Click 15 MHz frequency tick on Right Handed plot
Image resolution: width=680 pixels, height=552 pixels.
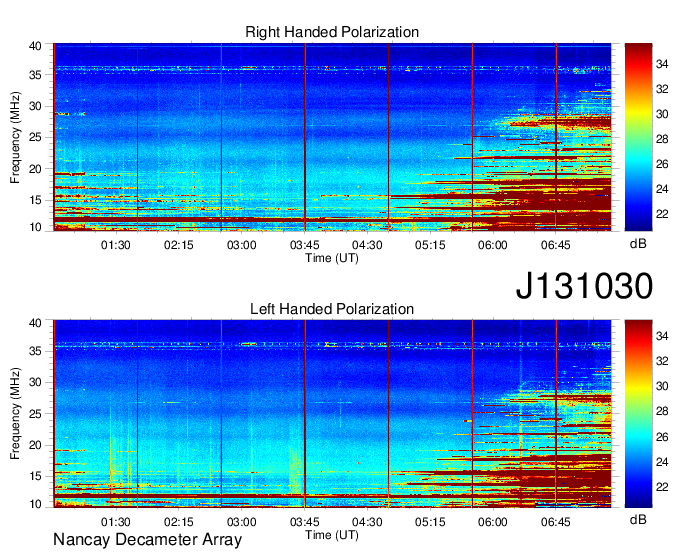click(x=35, y=200)
